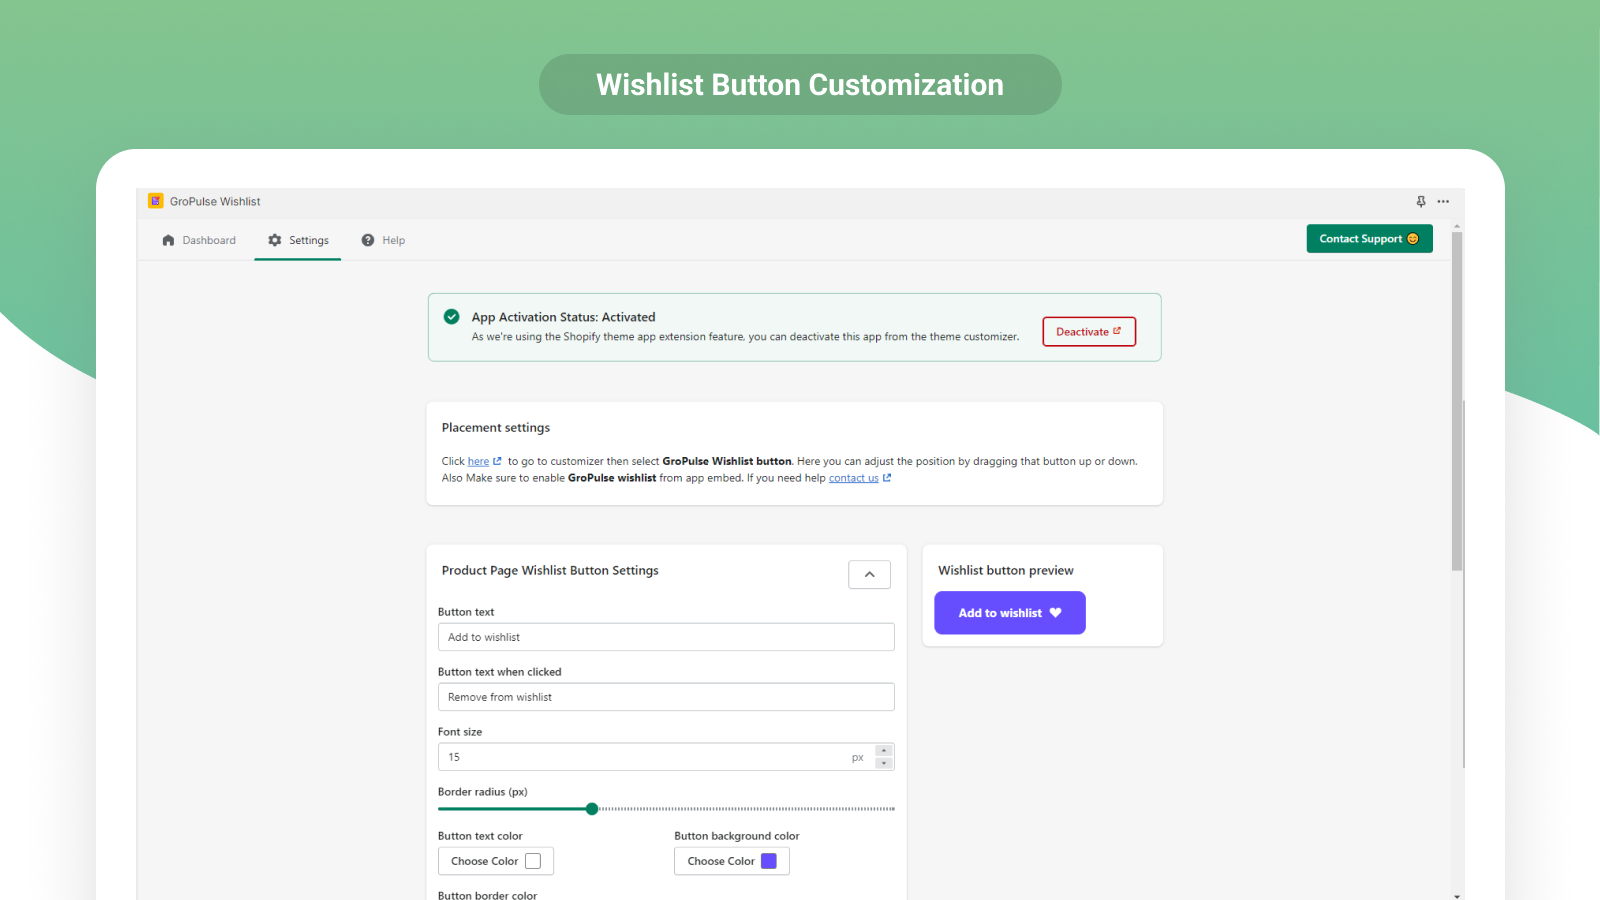Click the heart icon in the preview button
1600x900 pixels.
(1055, 613)
